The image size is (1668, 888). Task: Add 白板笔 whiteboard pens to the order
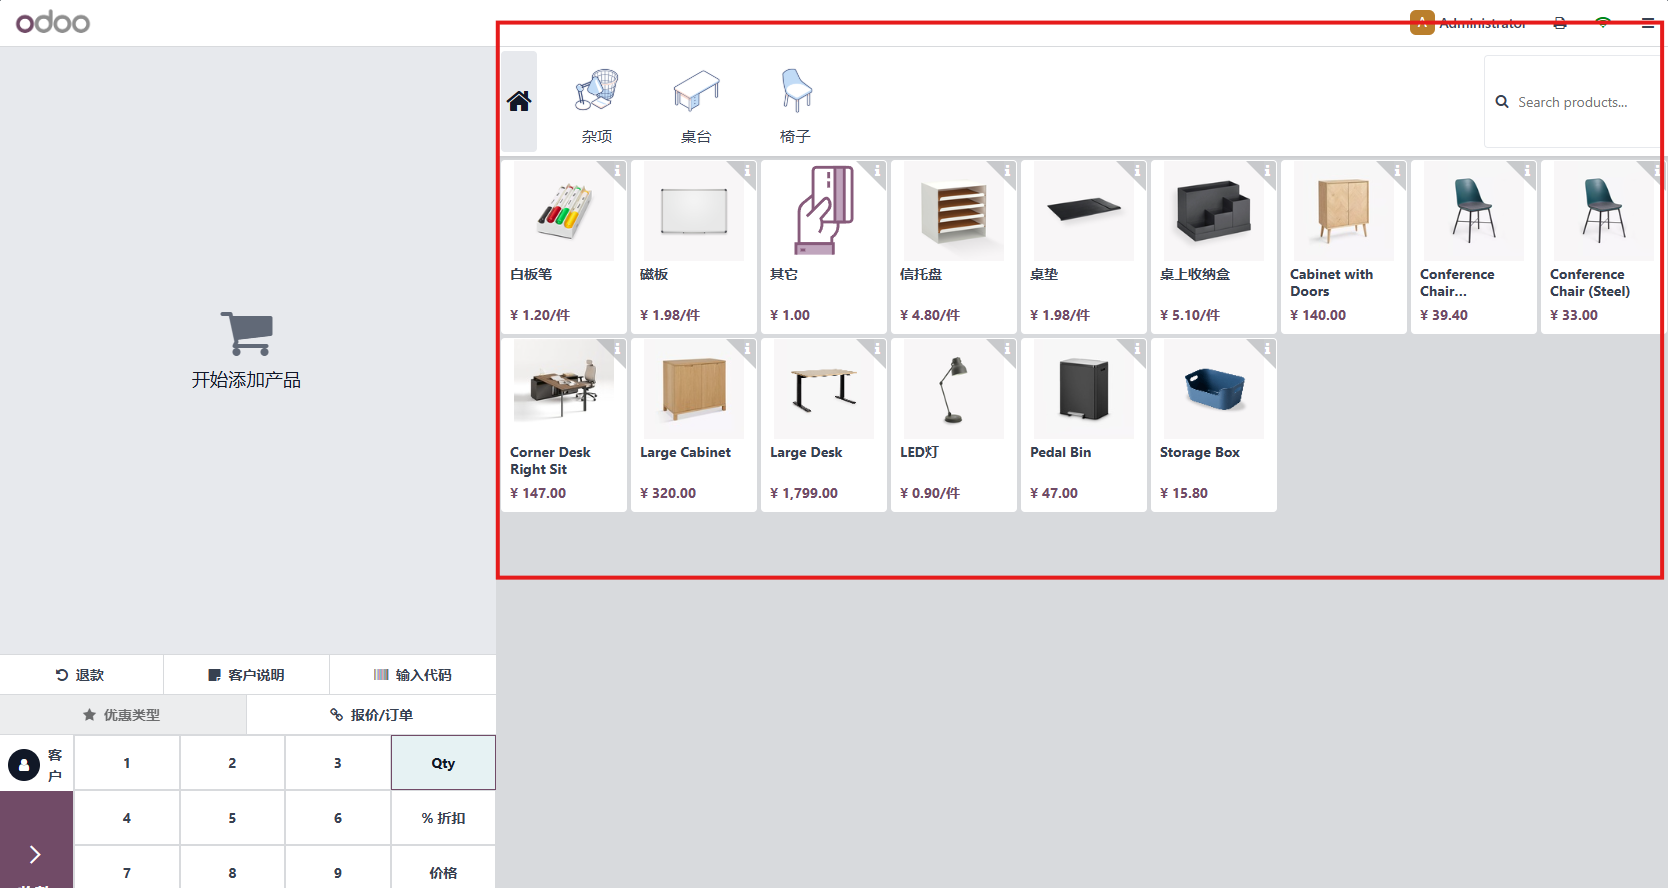click(x=564, y=247)
